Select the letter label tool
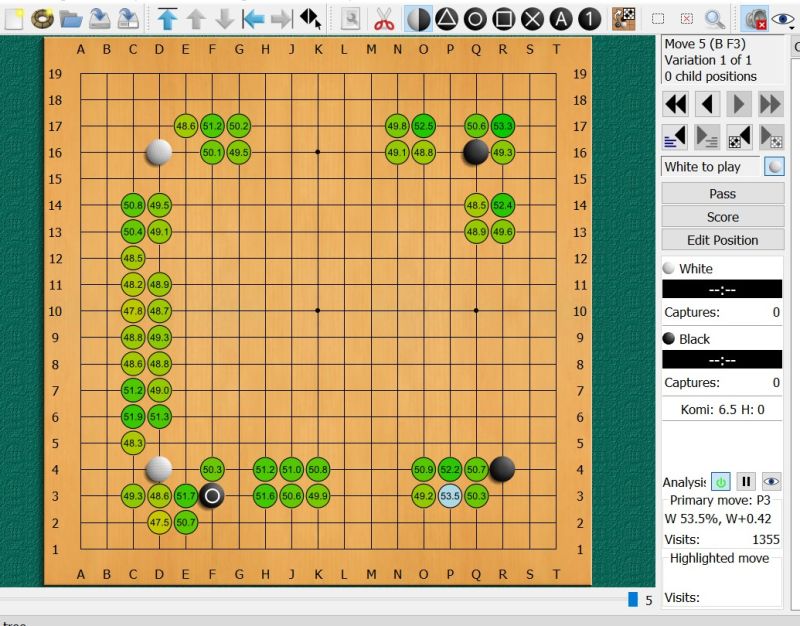This screenshot has width=800, height=626. click(563, 18)
